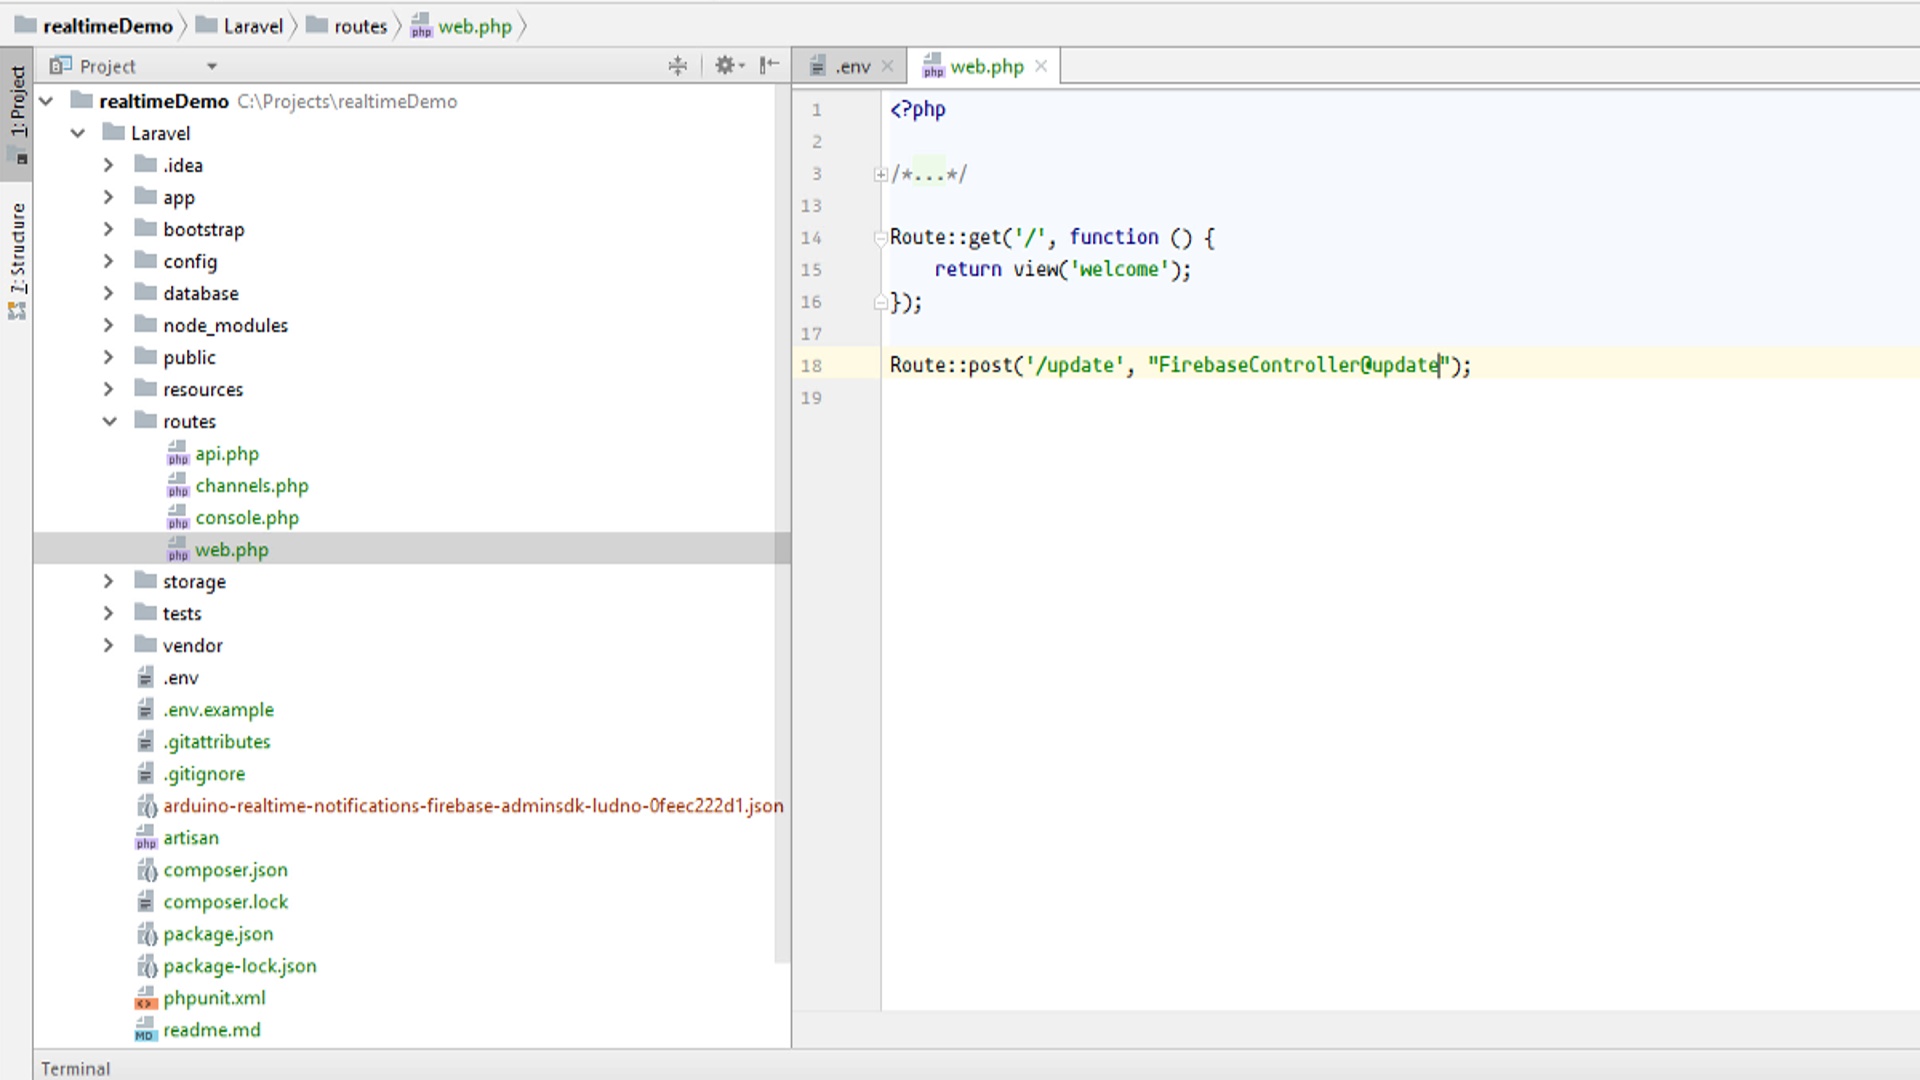The image size is (1920, 1080).
Task: Expand the database folder arrow
Action: pos(109,293)
